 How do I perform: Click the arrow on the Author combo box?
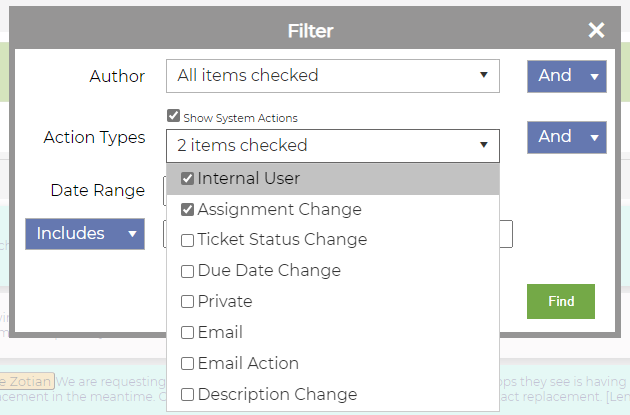click(x=484, y=75)
